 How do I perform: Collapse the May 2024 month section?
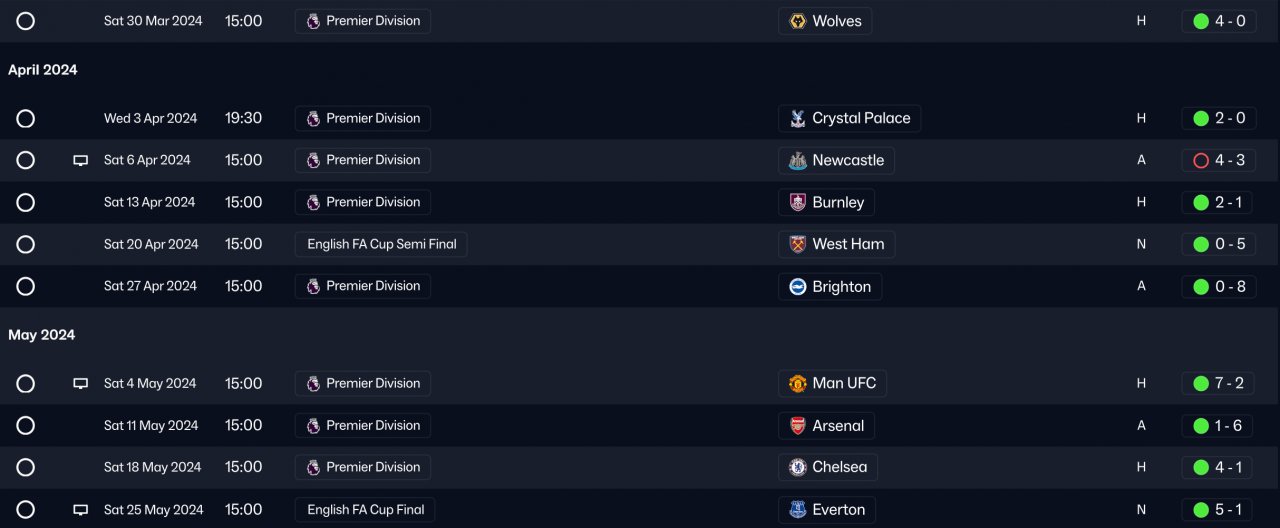[x=42, y=335]
